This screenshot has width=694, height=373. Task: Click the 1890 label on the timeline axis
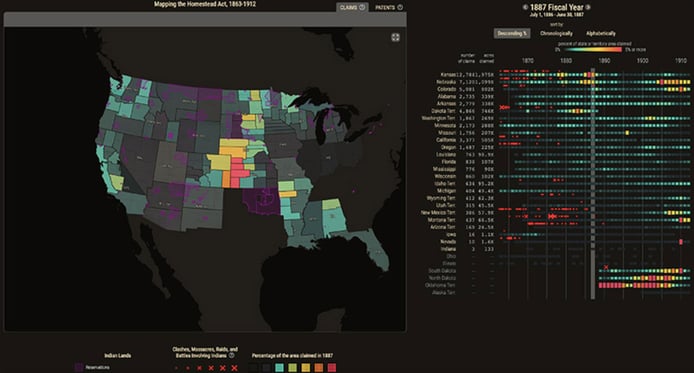pyautogui.click(x=604, y=61)
